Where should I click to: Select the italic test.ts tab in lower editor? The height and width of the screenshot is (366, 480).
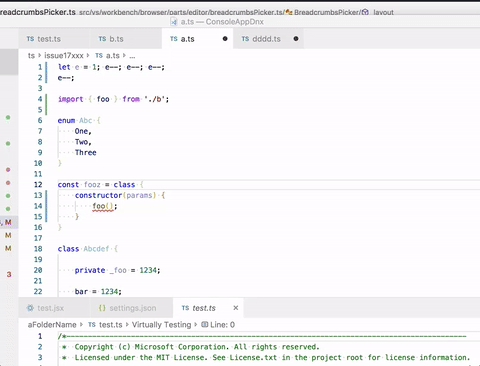[x=204, y=308]
